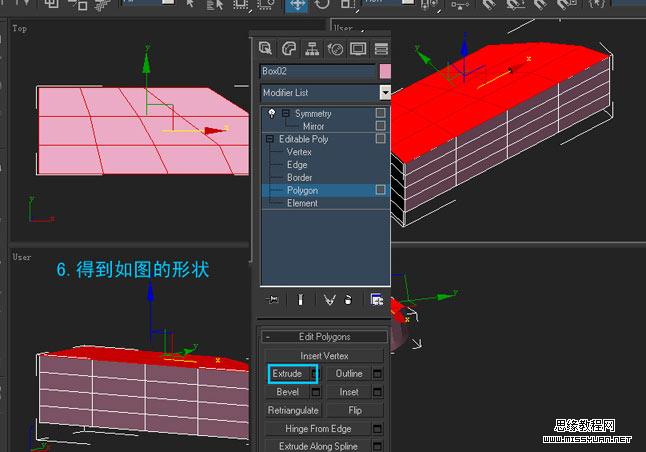Select the Symmetry modifier in stack
Screen dimensions: 646x452
[x=313, y=113]
